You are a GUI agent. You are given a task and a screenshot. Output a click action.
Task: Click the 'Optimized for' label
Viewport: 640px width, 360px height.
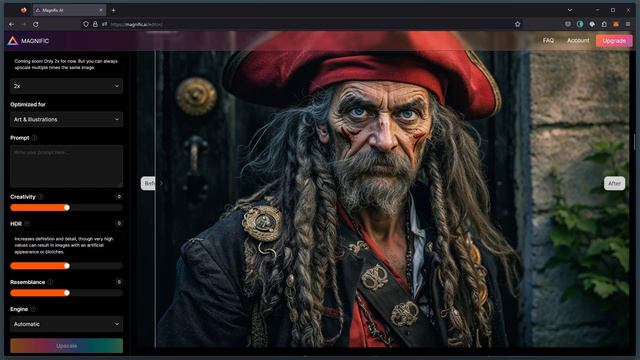coord(28,104)
